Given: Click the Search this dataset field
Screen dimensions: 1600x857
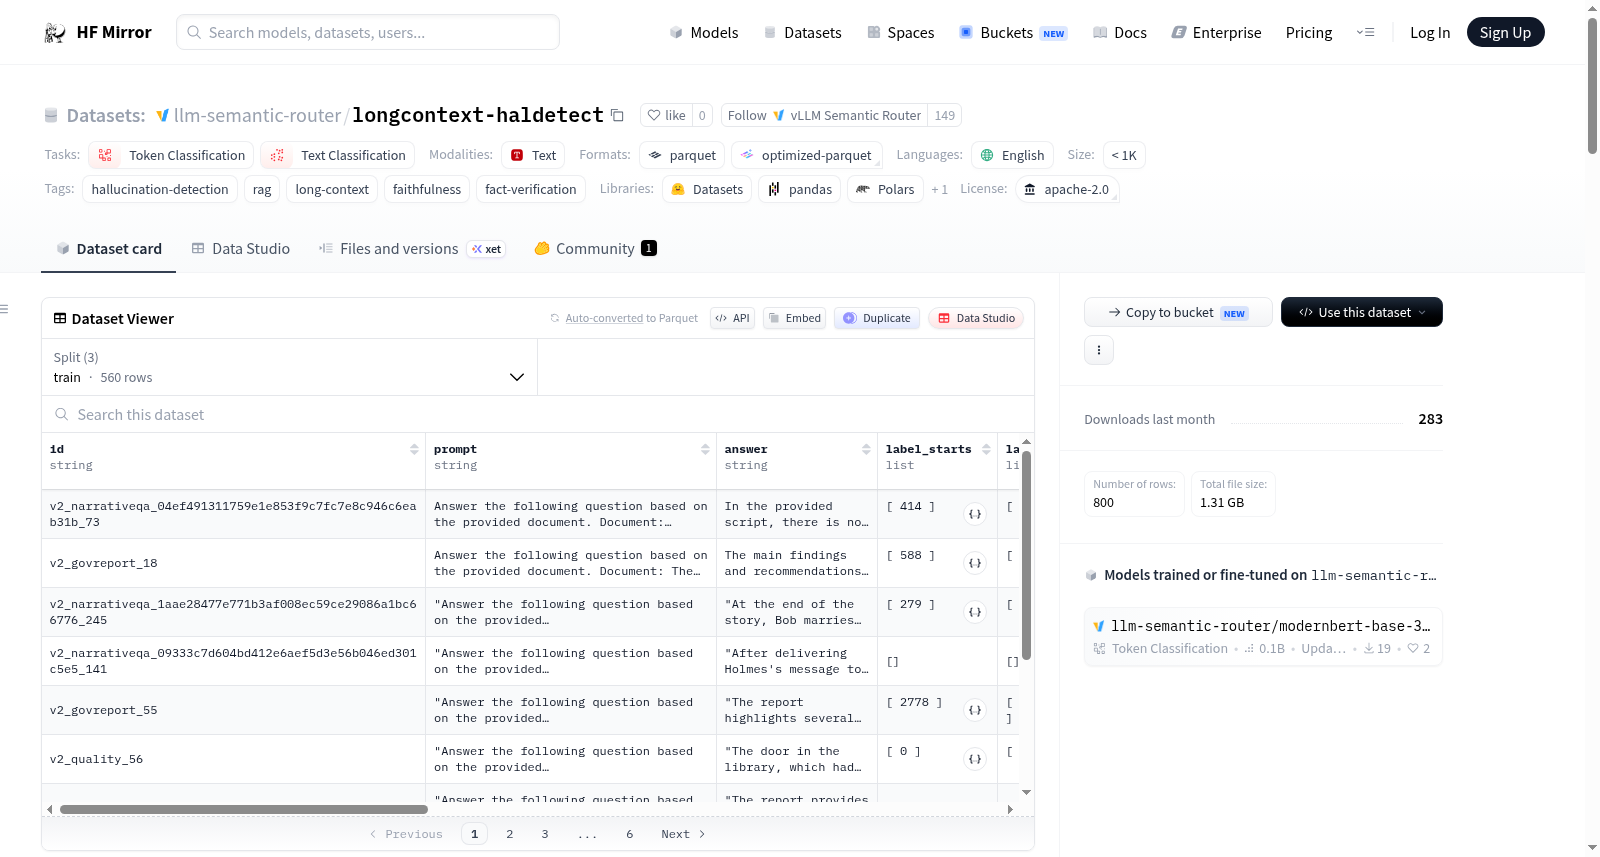Looking at the screenshot, I should [538, 415].
